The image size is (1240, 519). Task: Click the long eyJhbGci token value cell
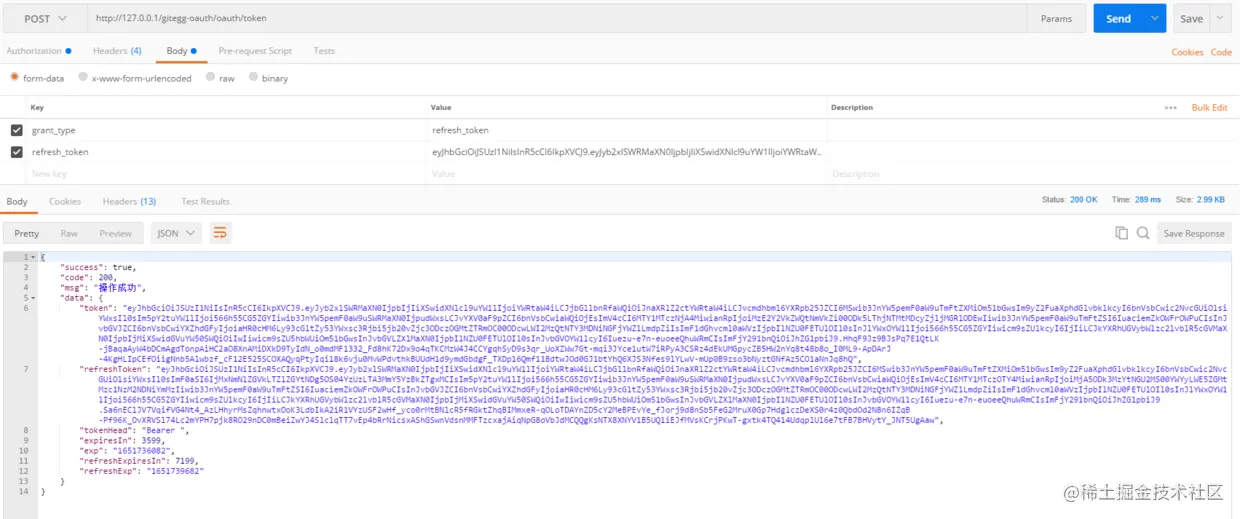click(x=626, y=152)
